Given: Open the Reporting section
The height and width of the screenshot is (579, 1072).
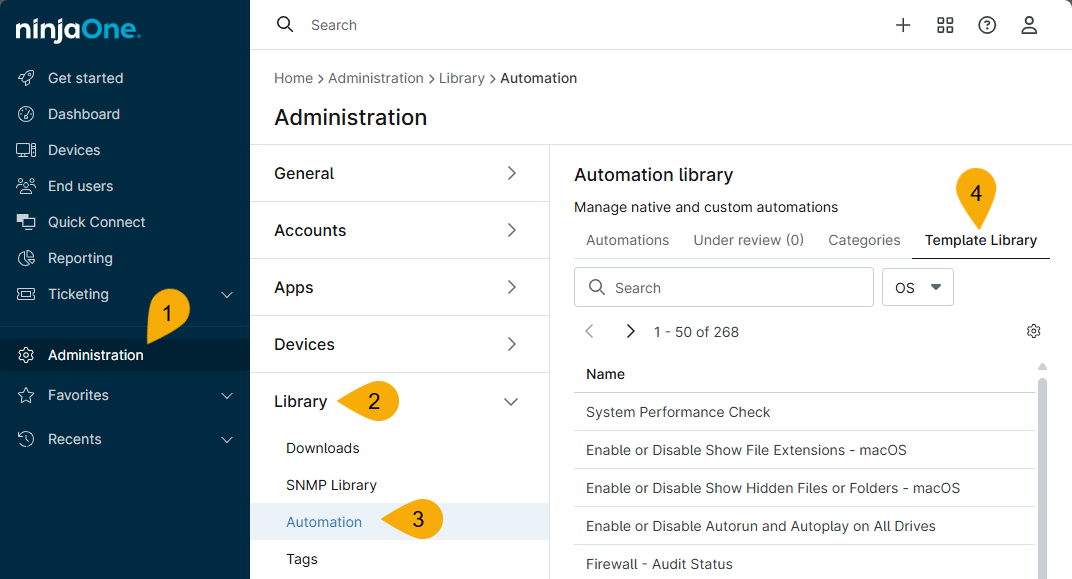Looking at the screenshot, I should [84, 257].
